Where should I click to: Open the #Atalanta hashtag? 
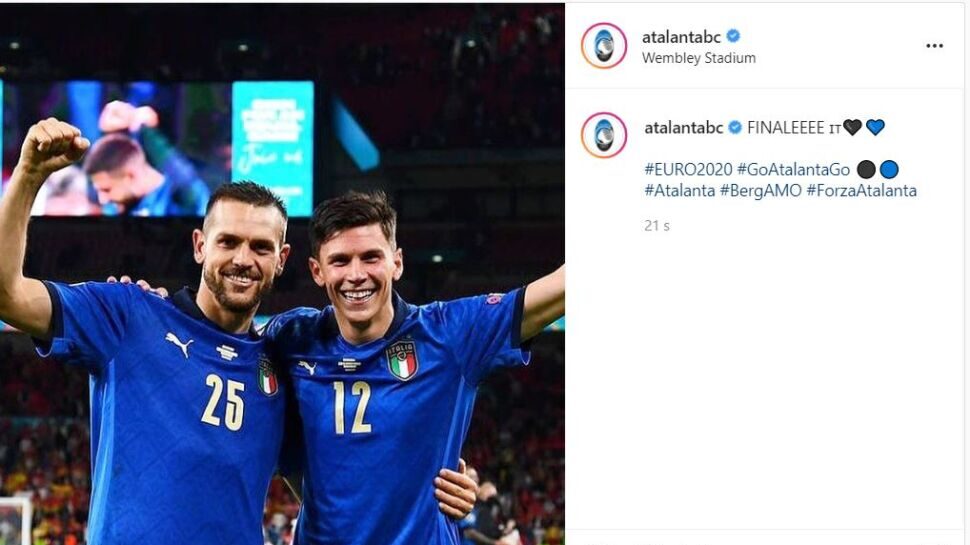point(680,191)
